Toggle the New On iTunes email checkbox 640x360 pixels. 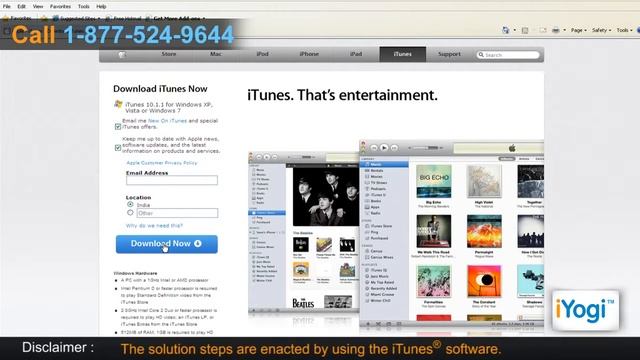118,127
